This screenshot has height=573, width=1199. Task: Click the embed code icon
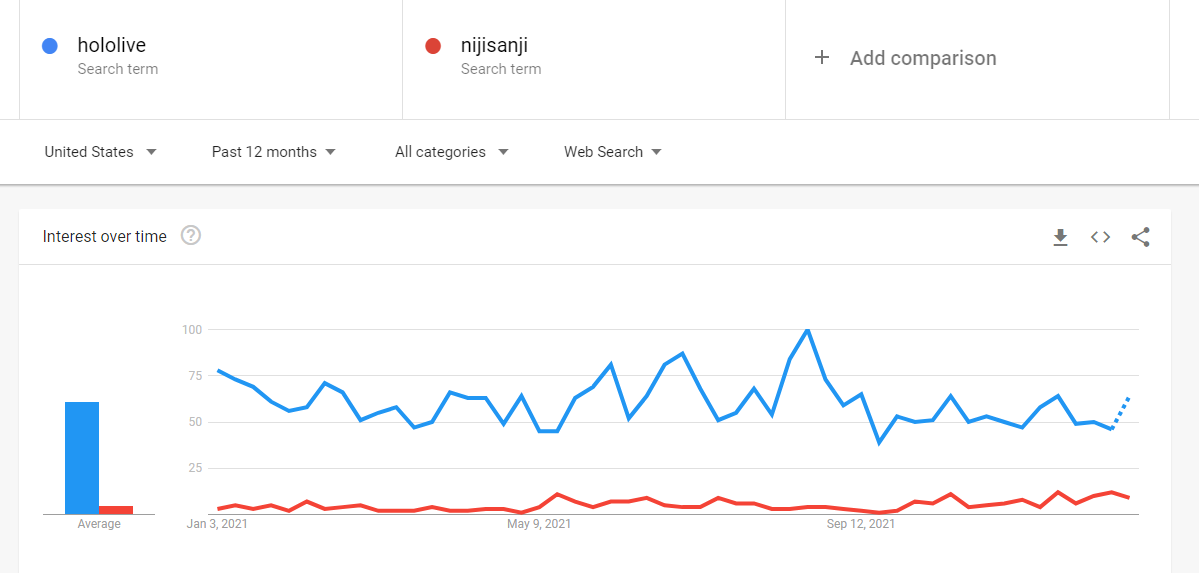coord(1100,237)
